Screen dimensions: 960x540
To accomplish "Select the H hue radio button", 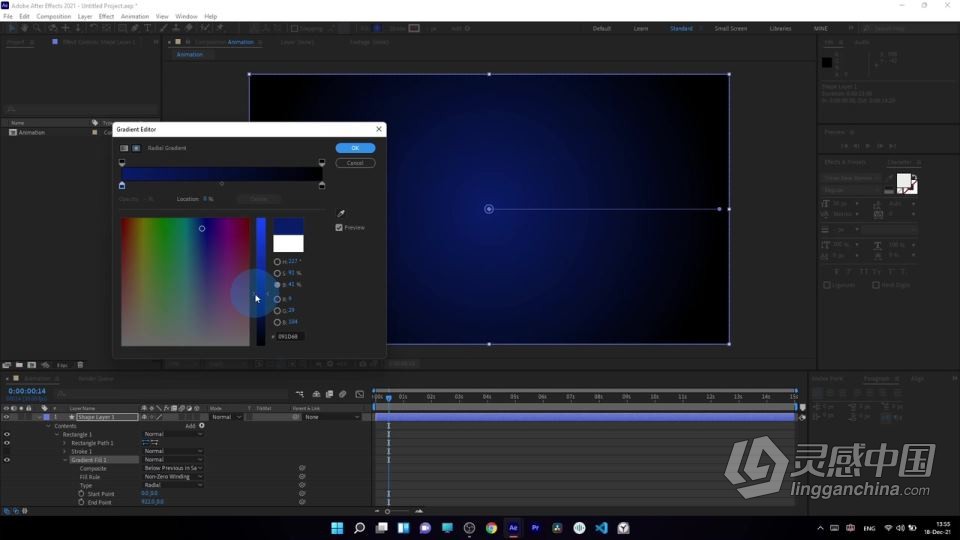I will tap(277, 262).
